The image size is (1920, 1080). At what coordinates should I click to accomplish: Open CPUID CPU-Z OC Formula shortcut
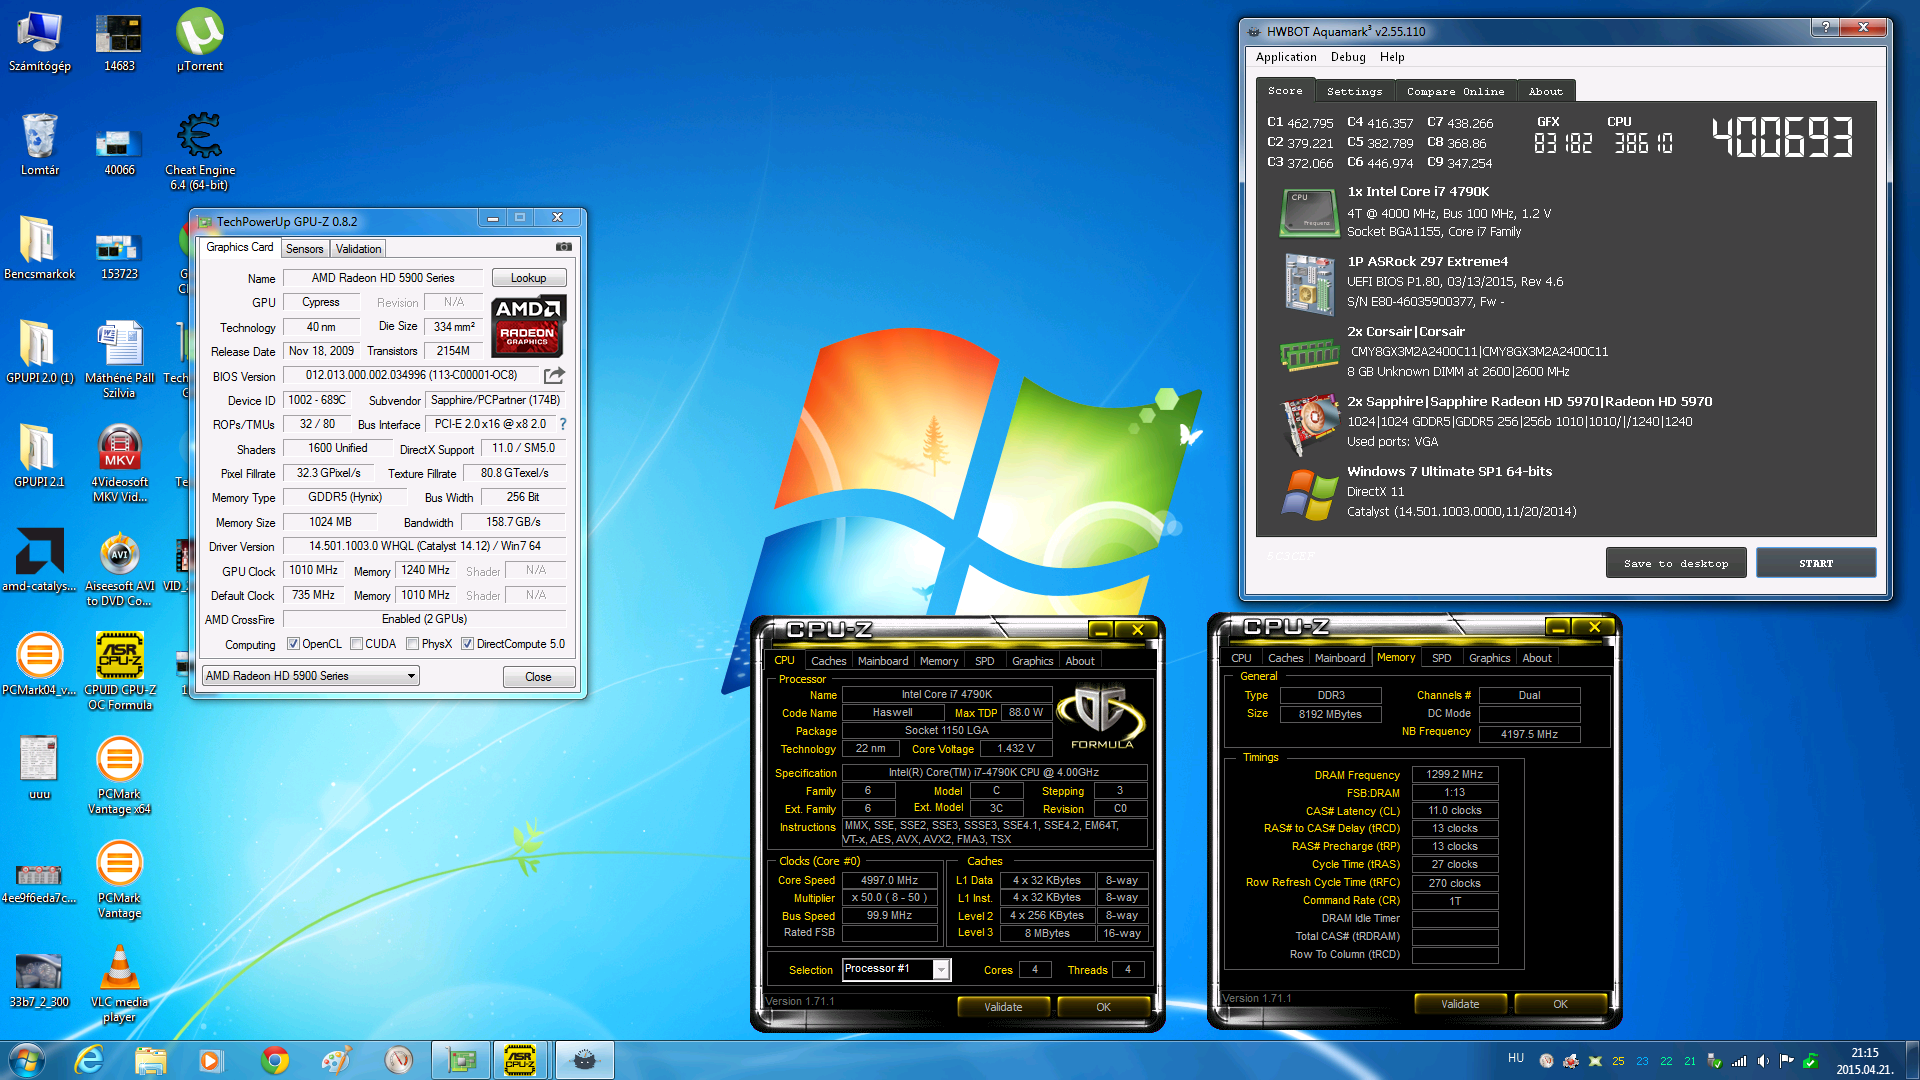tap(119, 672)
